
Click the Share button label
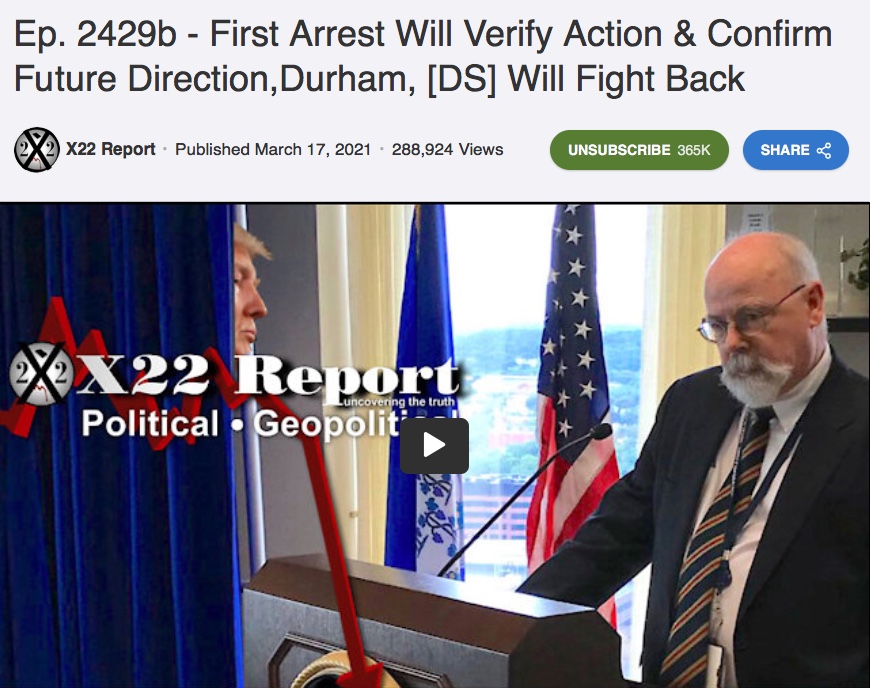point(785,150)
